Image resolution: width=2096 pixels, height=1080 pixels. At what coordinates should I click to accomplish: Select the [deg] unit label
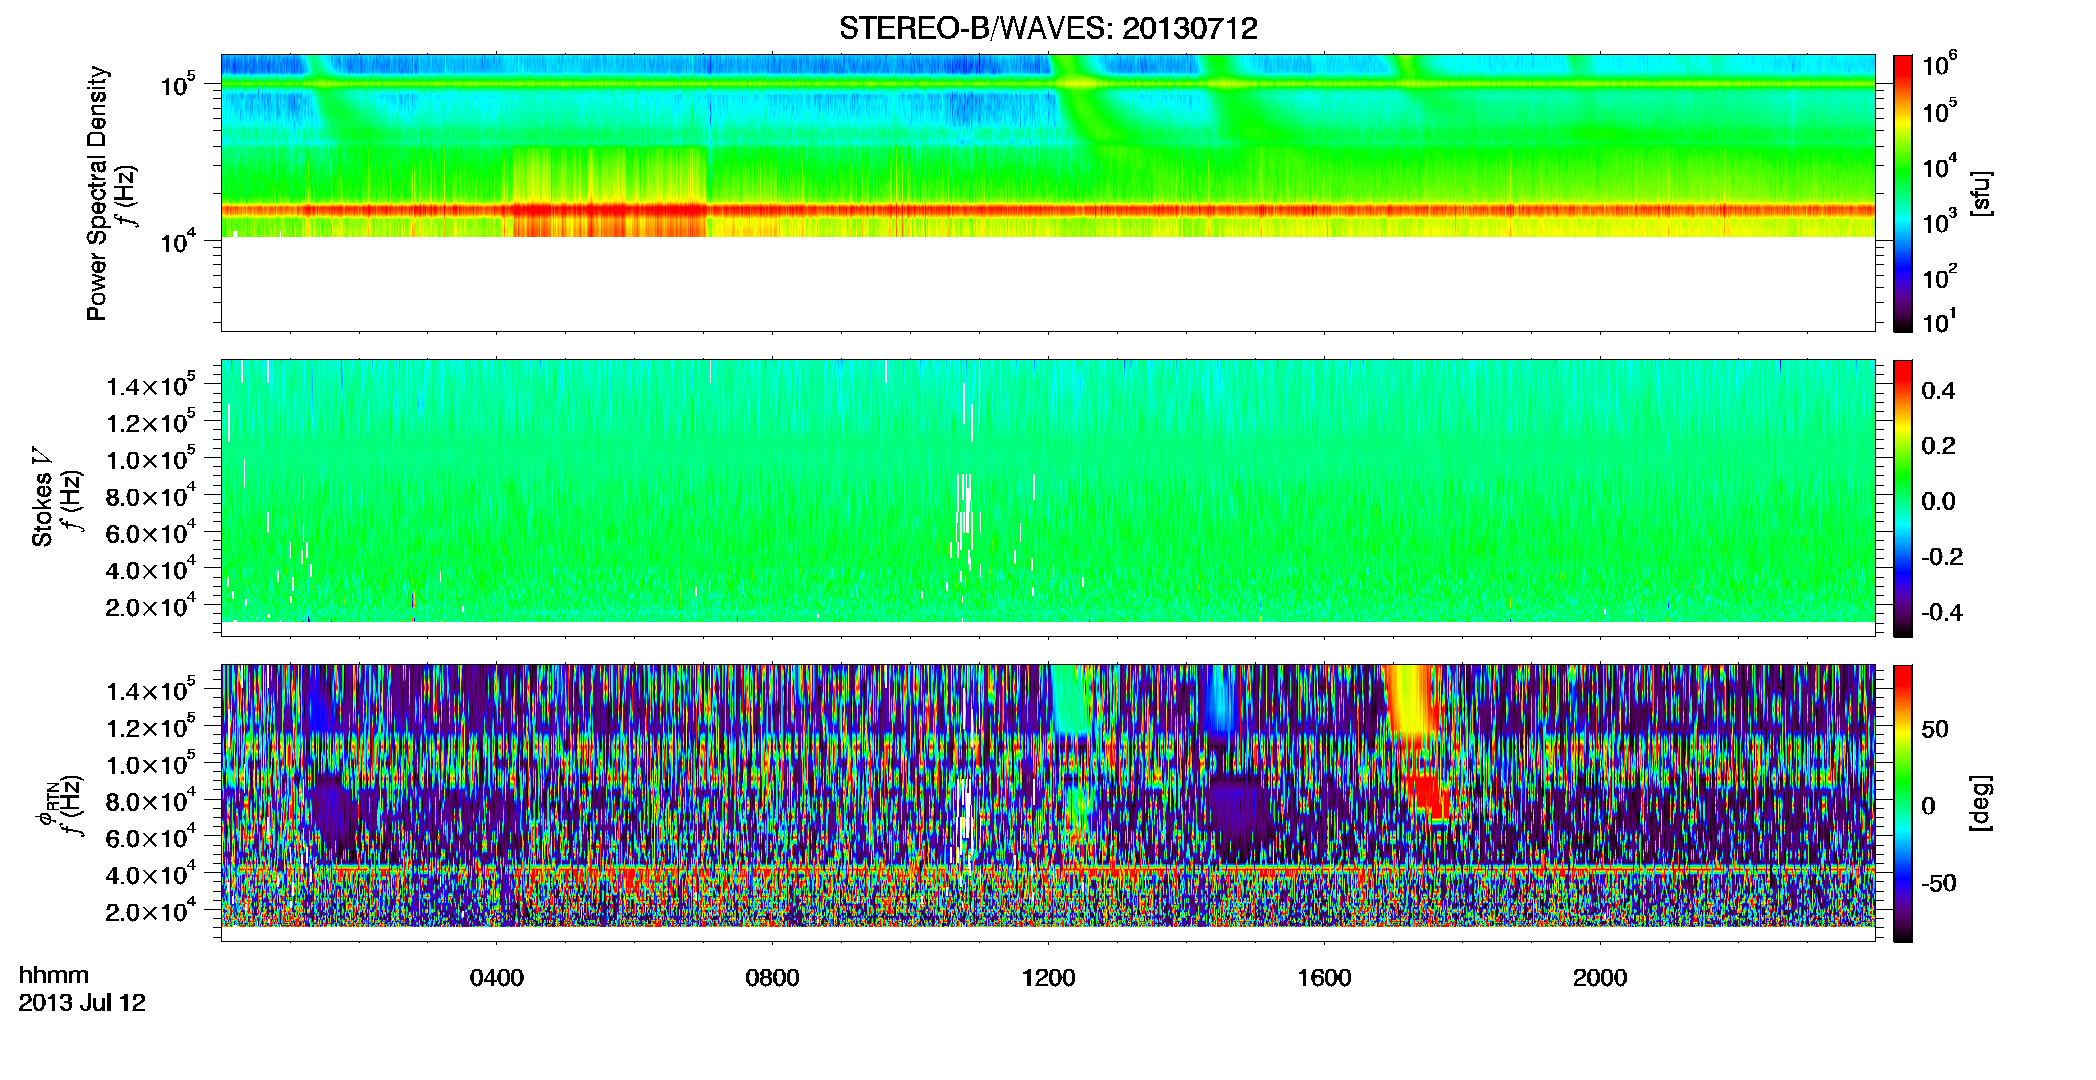(1982, 803)
